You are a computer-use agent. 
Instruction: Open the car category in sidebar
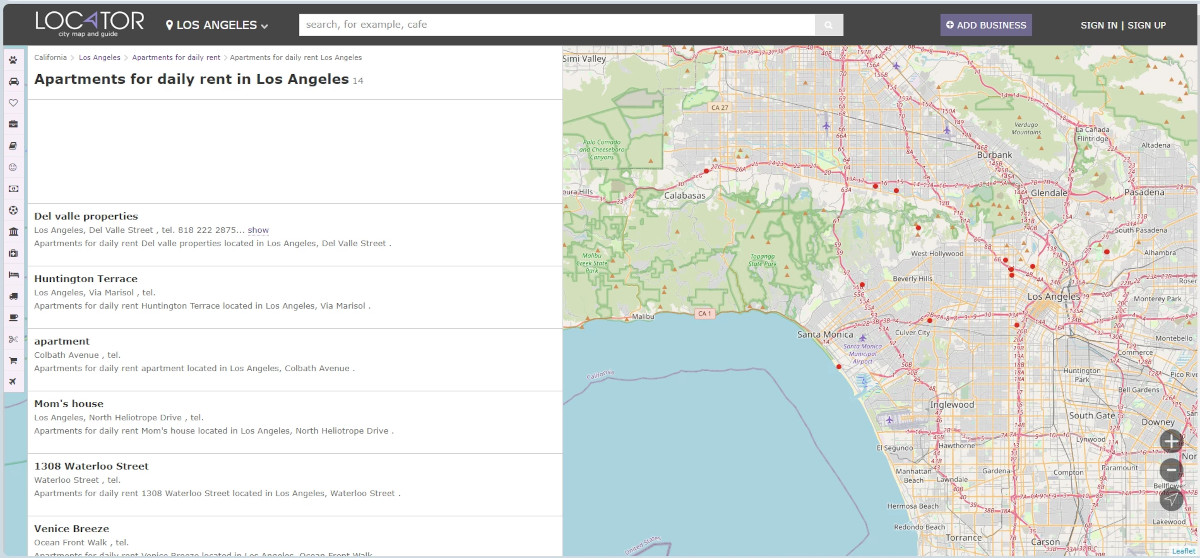point(13,81)
